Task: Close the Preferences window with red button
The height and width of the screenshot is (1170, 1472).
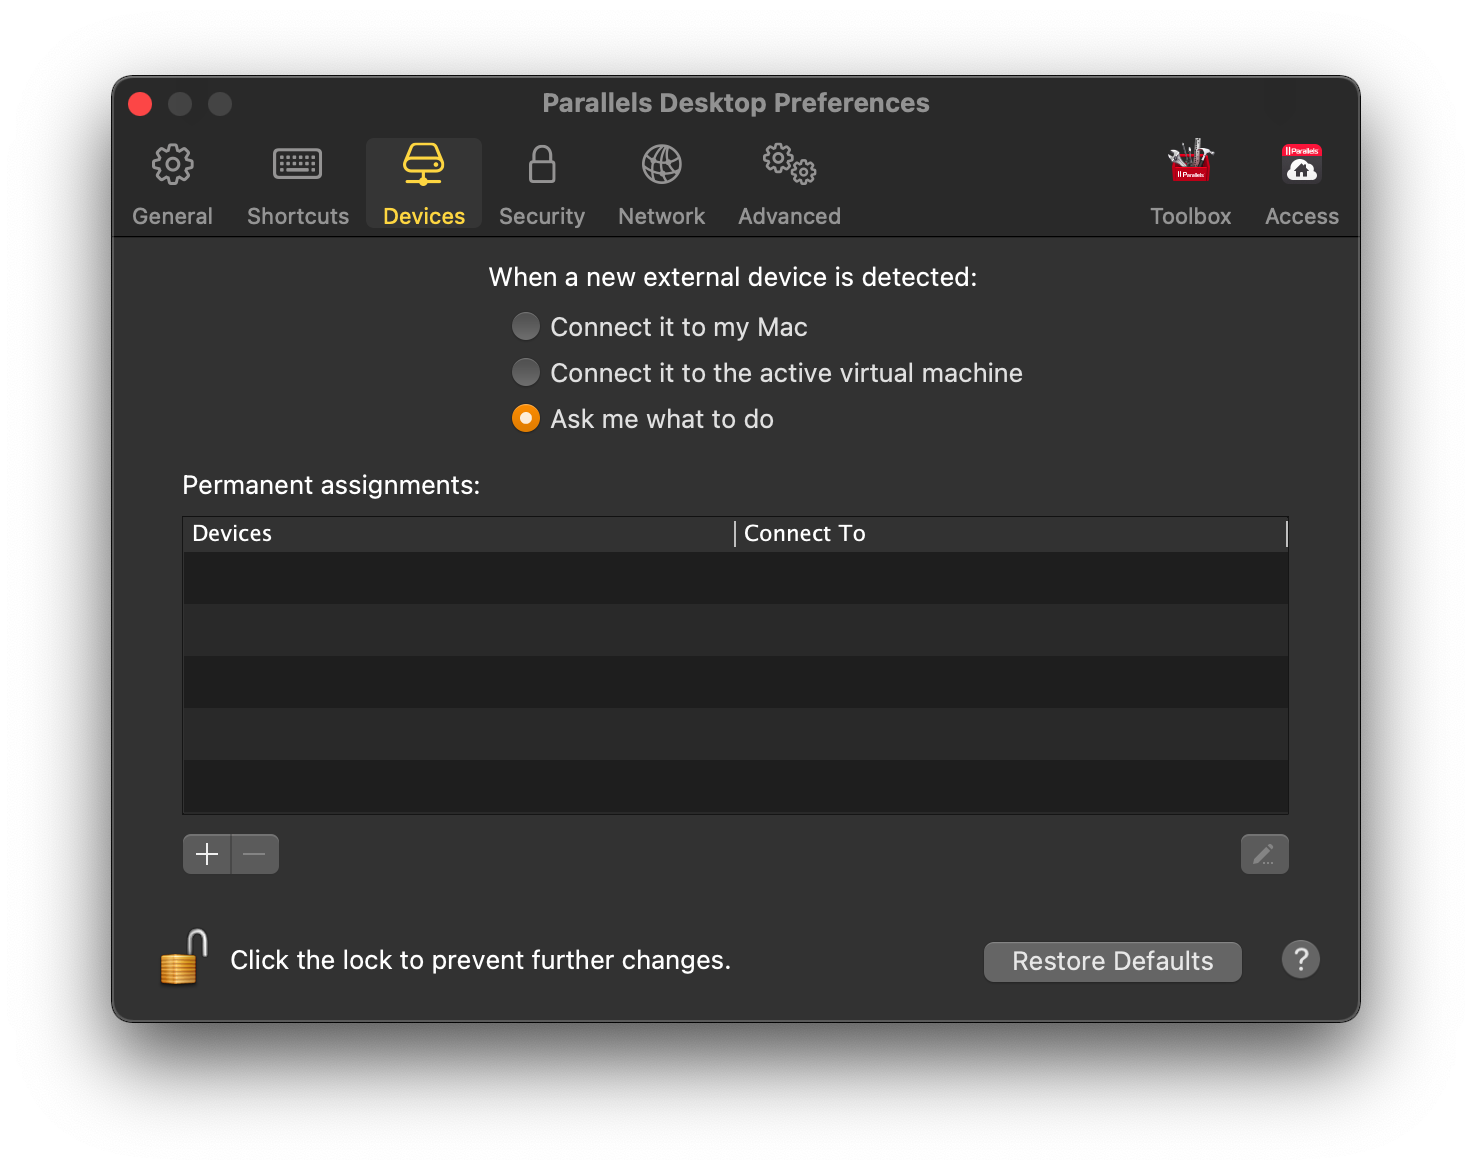Action: pos(140,104)
